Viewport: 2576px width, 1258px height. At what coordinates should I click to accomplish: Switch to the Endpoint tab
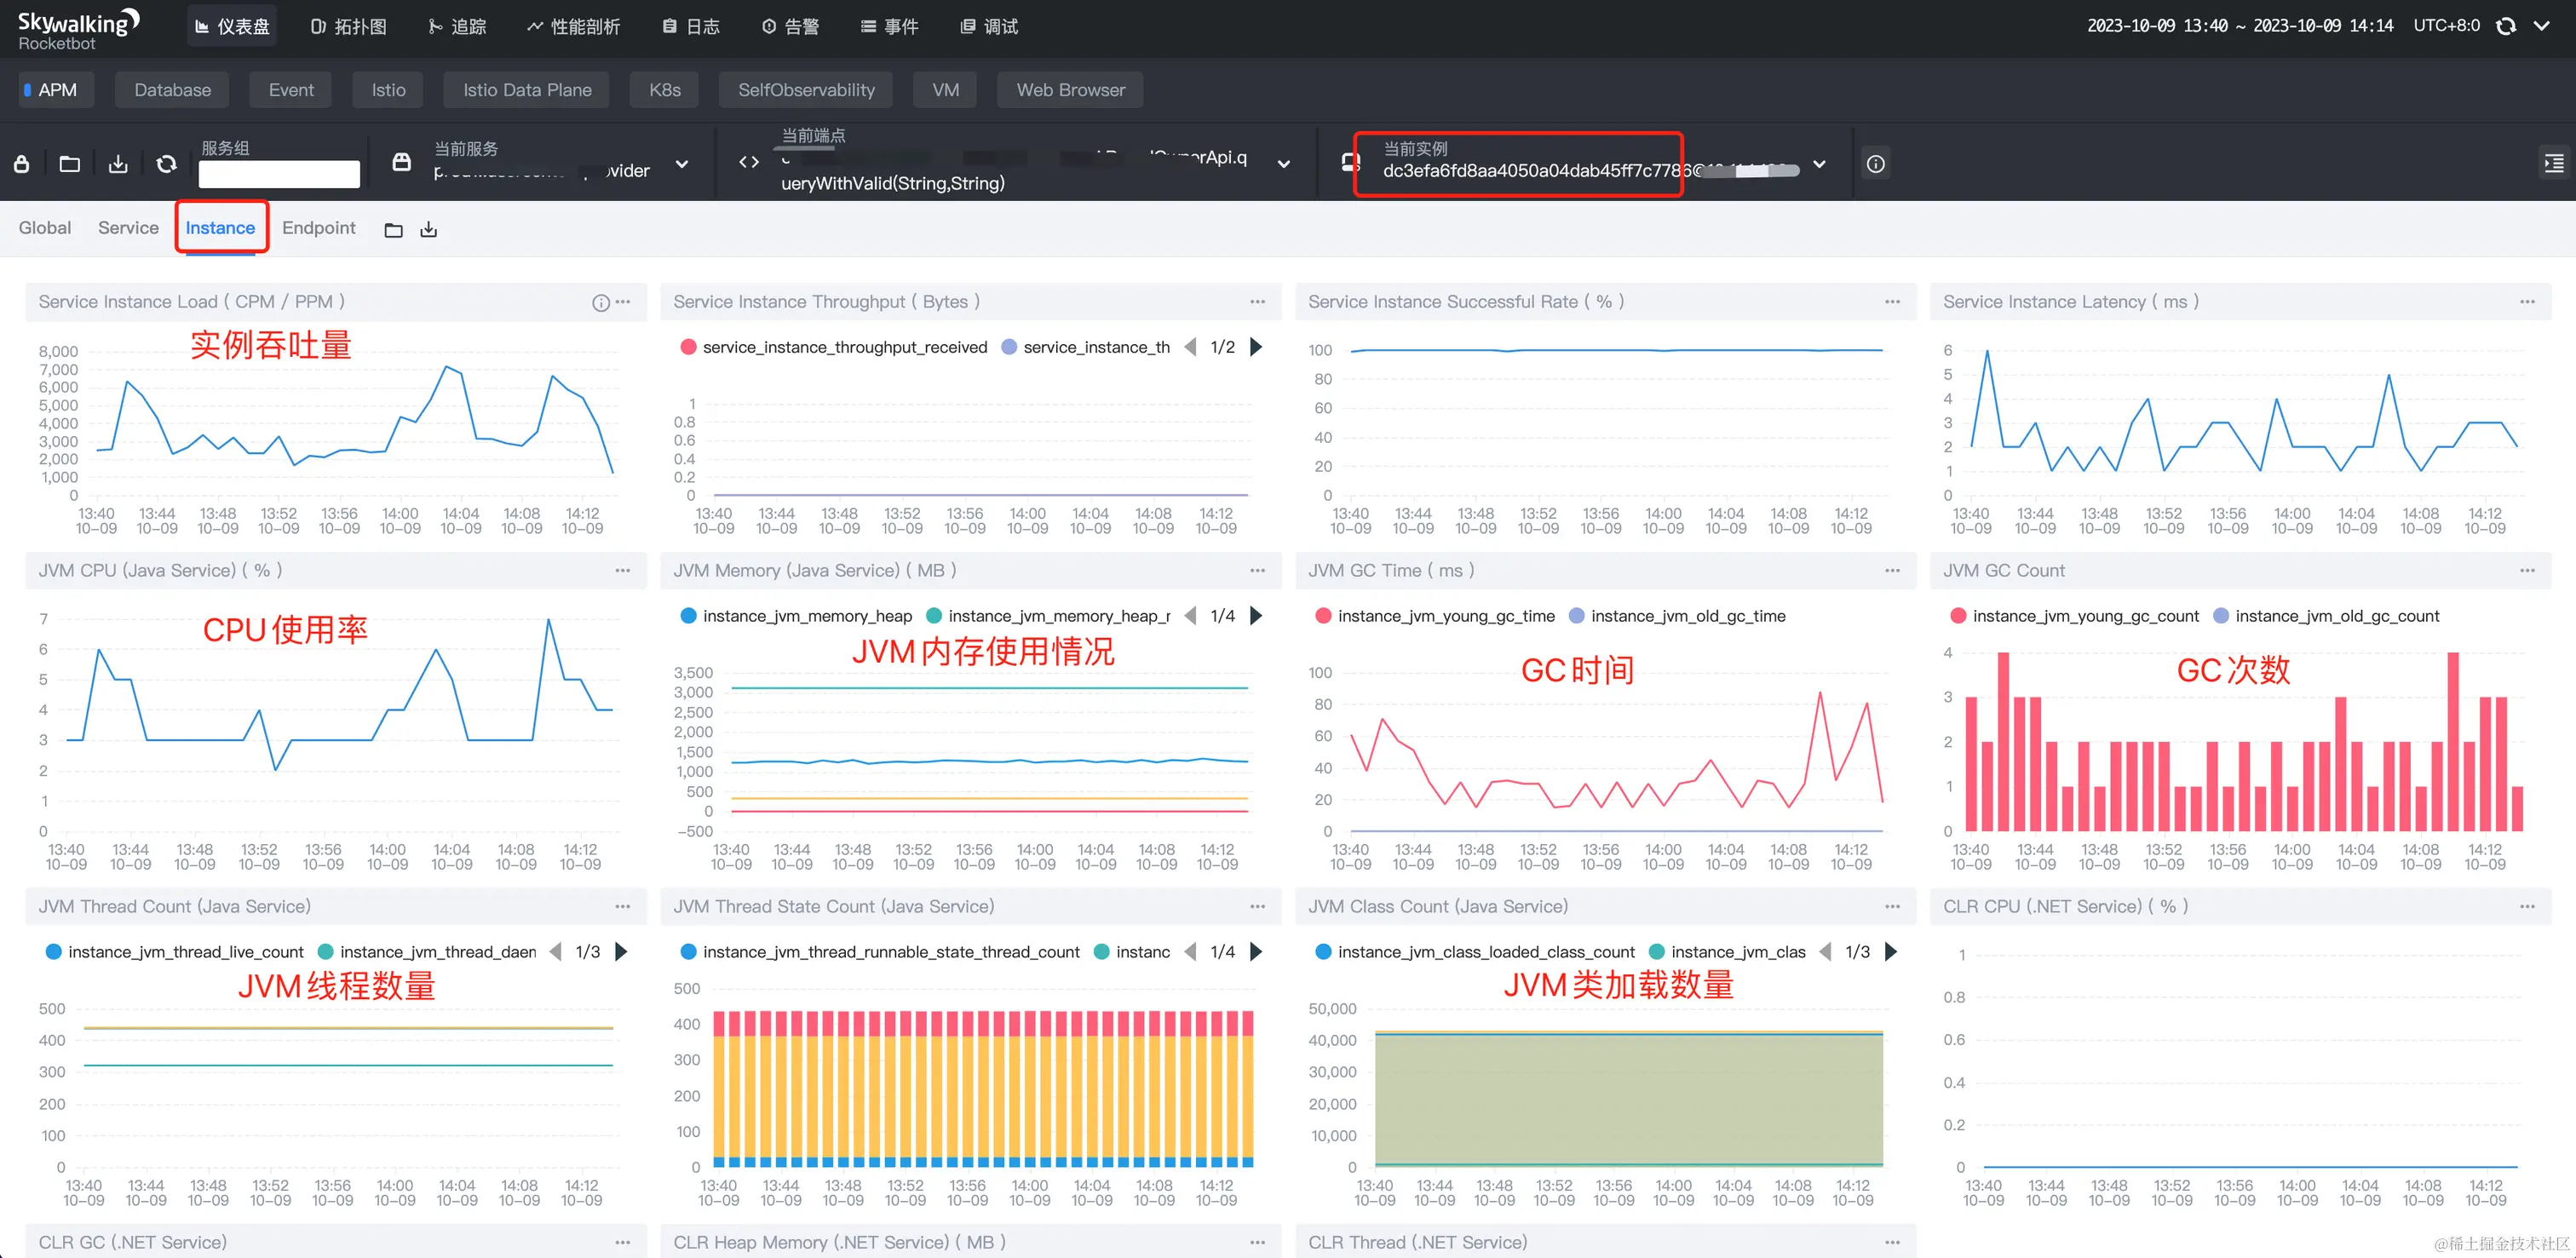point(318,228)
